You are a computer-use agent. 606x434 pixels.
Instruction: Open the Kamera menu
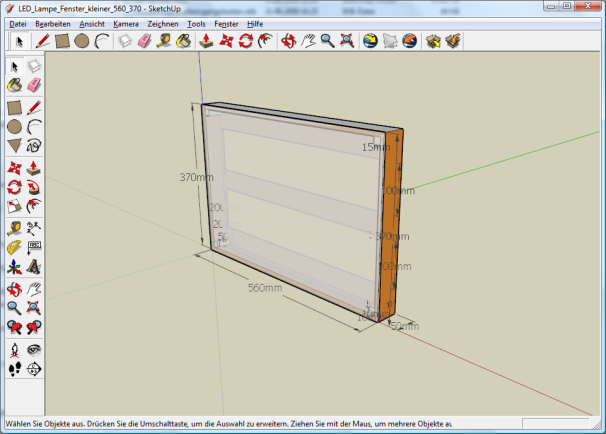click(x=126, y=24)
